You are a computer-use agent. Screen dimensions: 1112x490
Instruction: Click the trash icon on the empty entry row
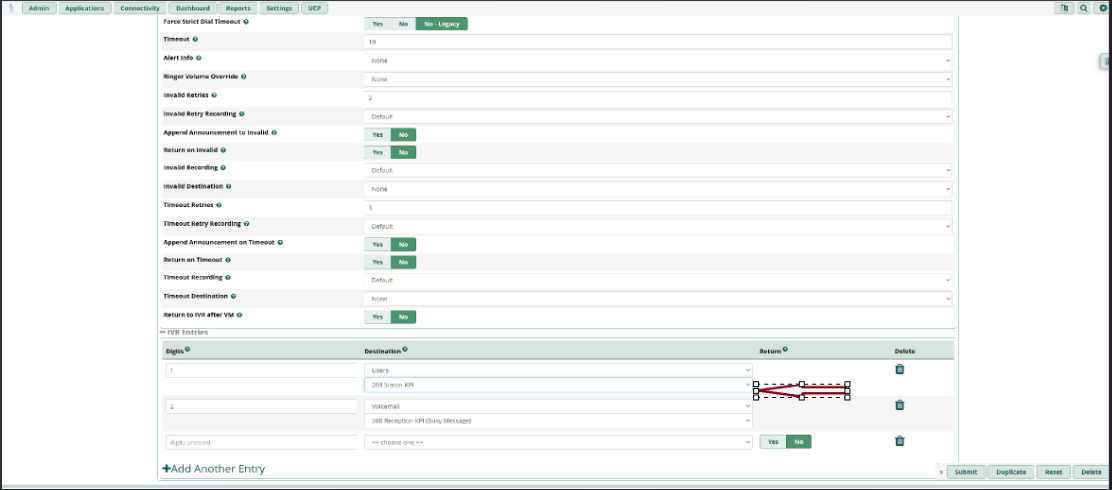click(899, 441)
